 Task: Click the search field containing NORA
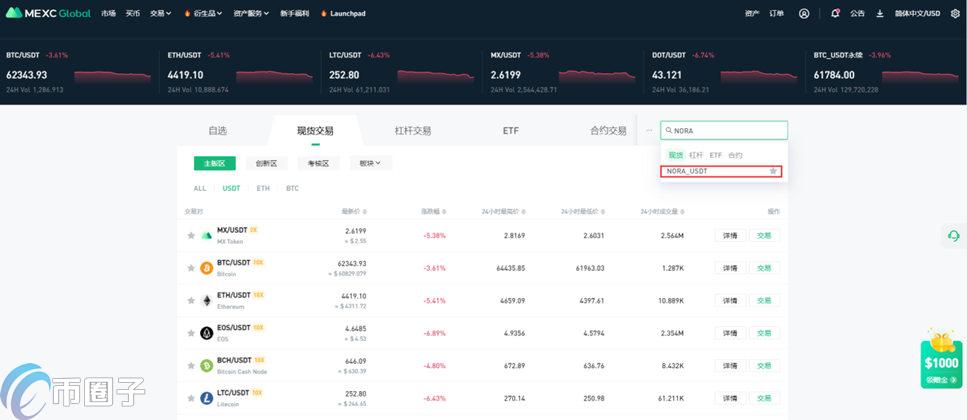click(724, 131)
